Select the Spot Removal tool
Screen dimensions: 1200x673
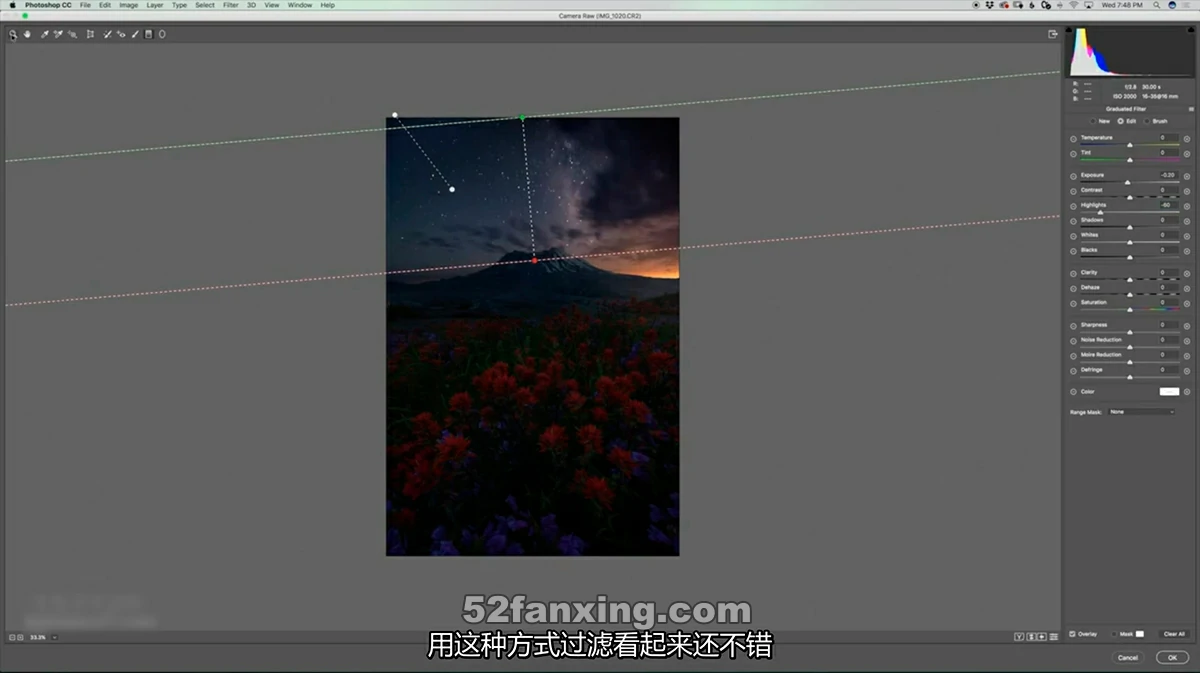108,34
